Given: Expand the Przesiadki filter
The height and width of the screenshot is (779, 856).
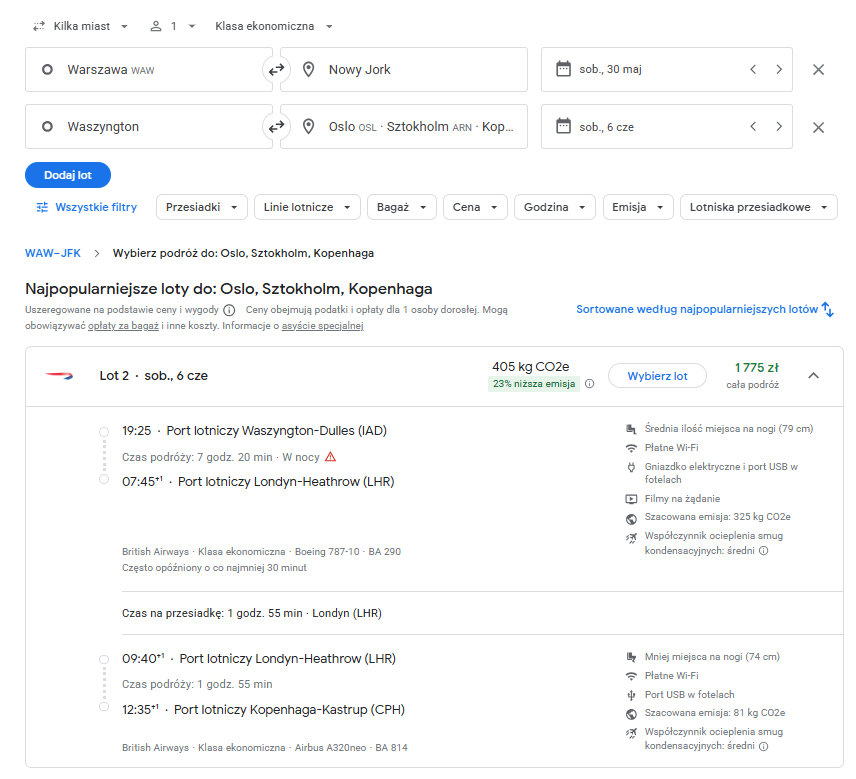Looking at the screenshot, I should pos(201,207).
